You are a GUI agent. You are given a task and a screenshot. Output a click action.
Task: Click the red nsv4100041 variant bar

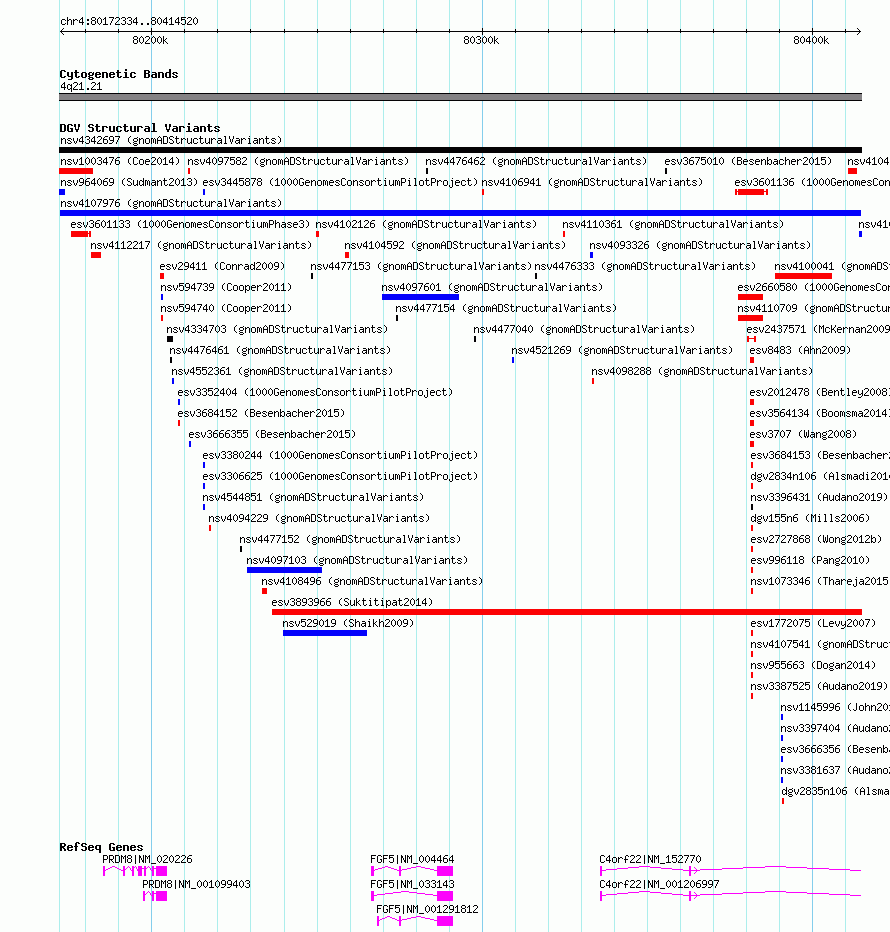point(803,276)
